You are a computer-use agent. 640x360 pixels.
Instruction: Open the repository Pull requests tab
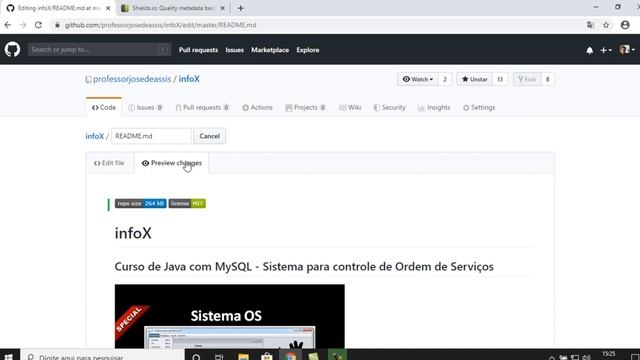pyautogui.click(x=202, y=107)
